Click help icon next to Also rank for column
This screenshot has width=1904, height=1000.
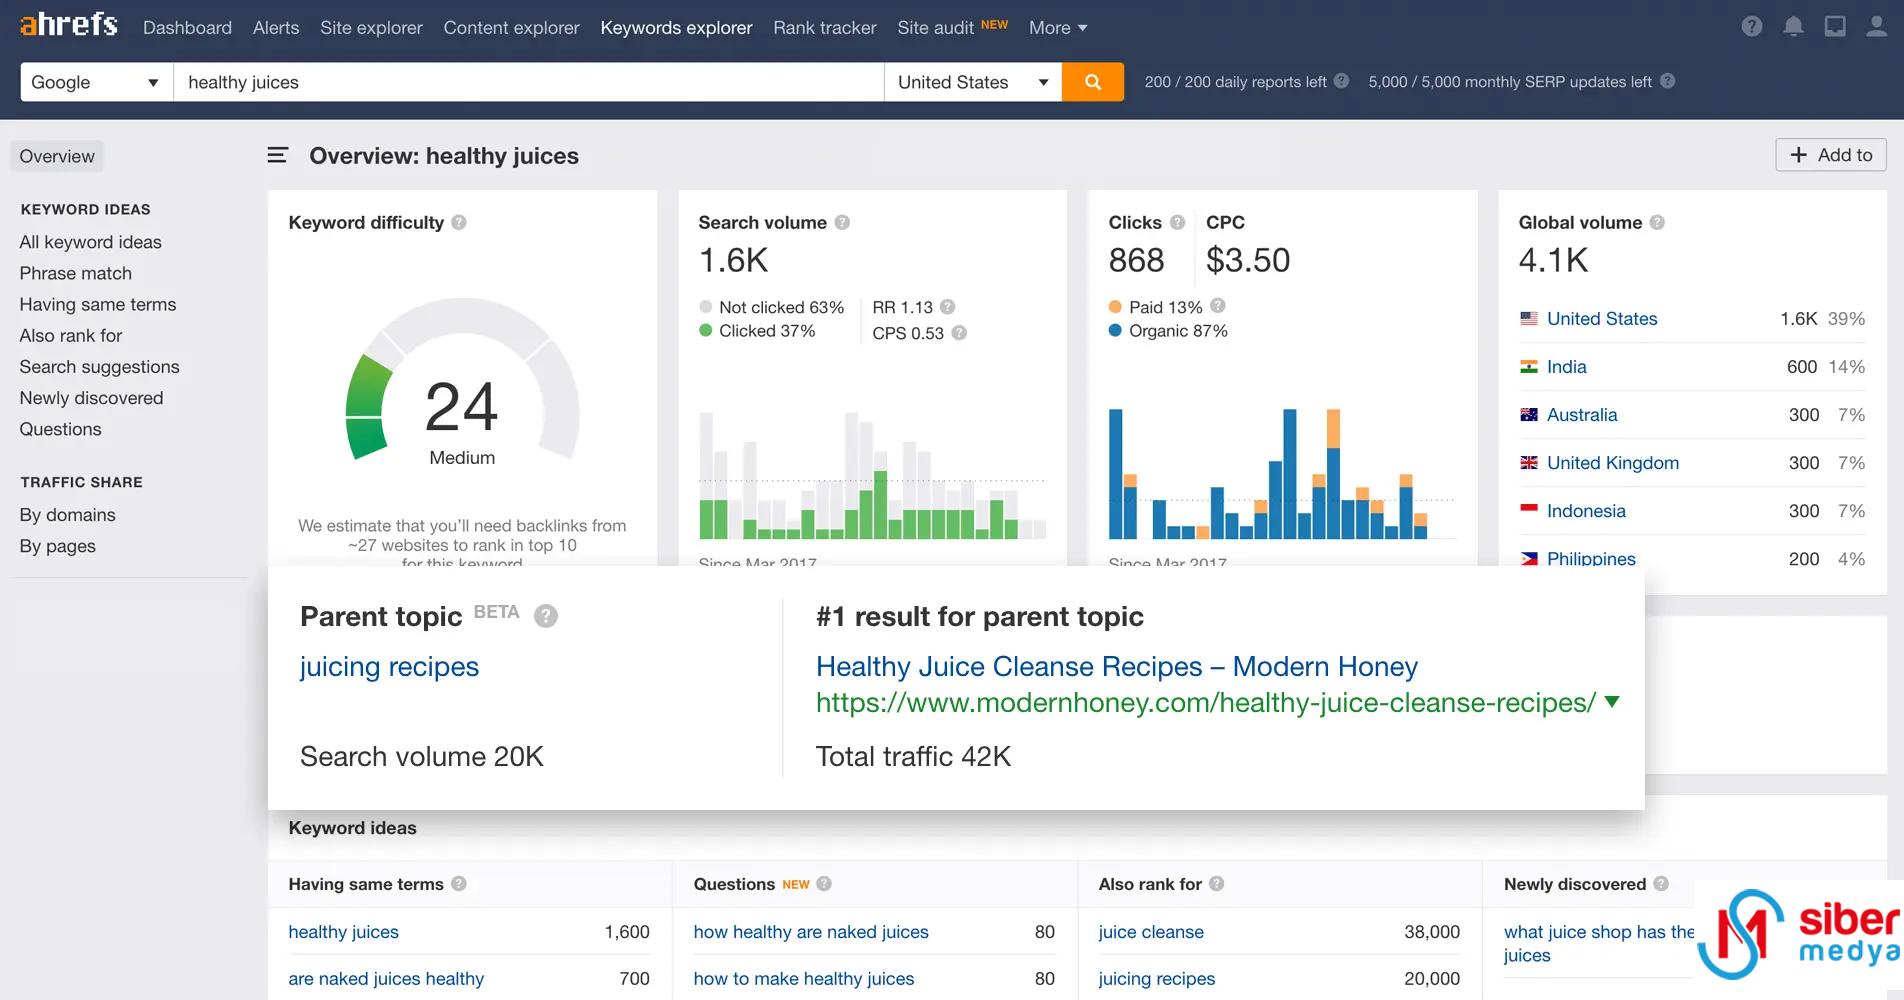[x=1217, y=884]
